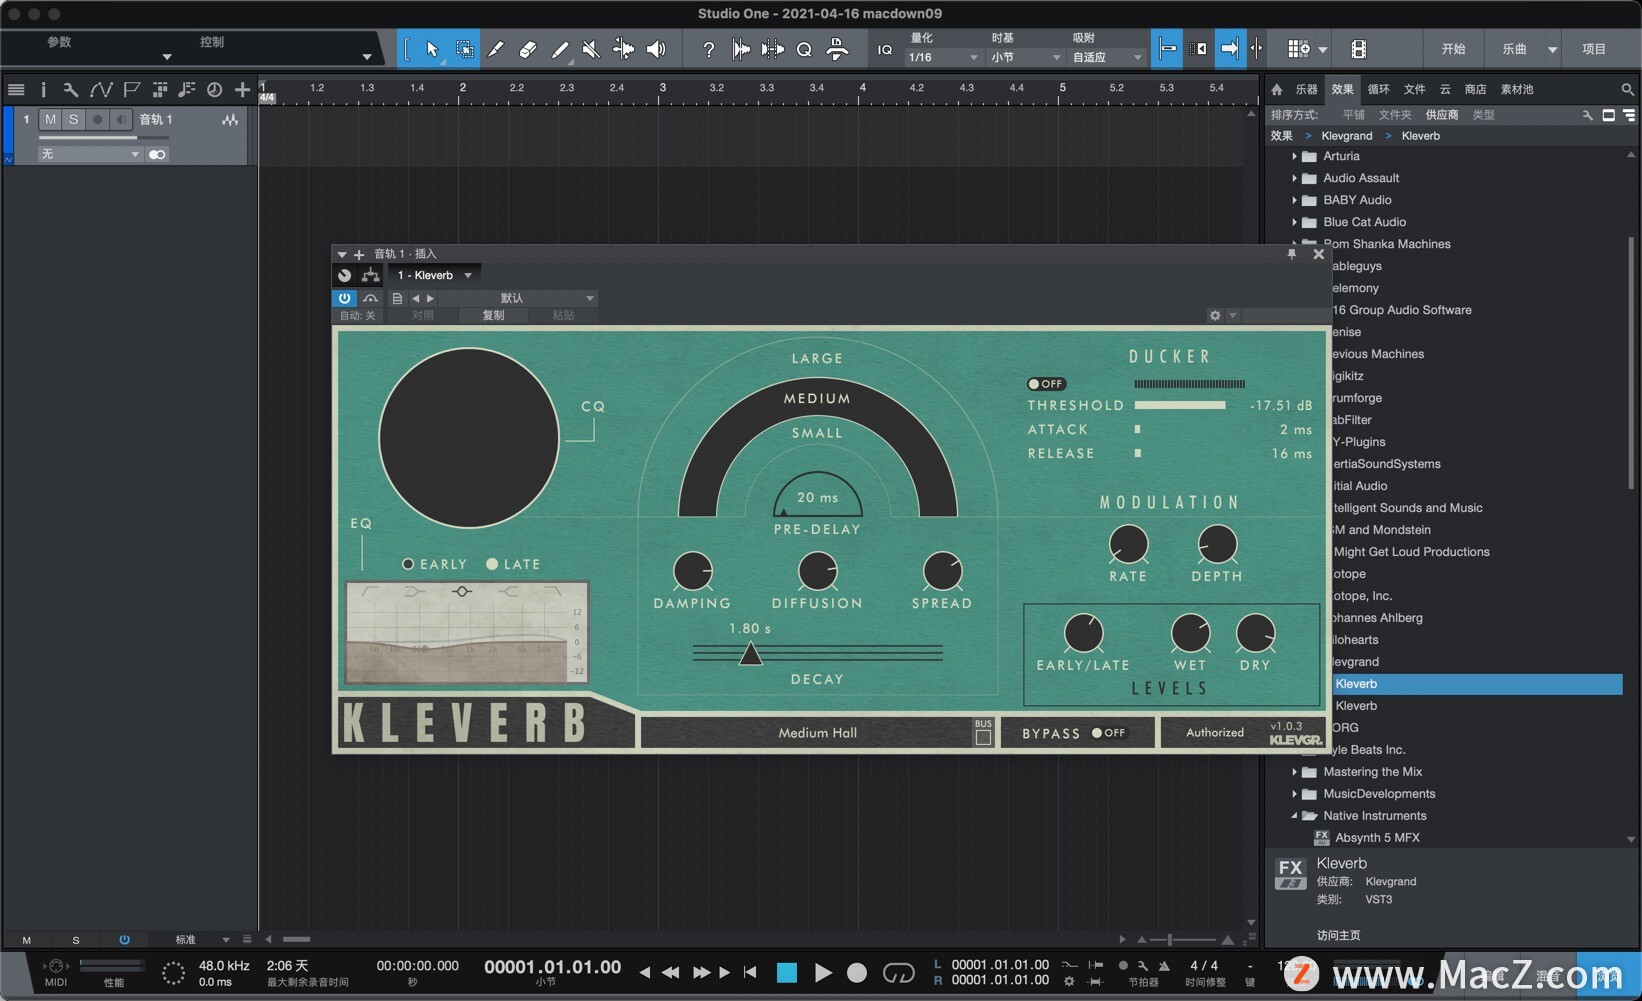Open 1 - Kleverb insert dropdown
1642x1001 pixels.
[x=435, y=275]
